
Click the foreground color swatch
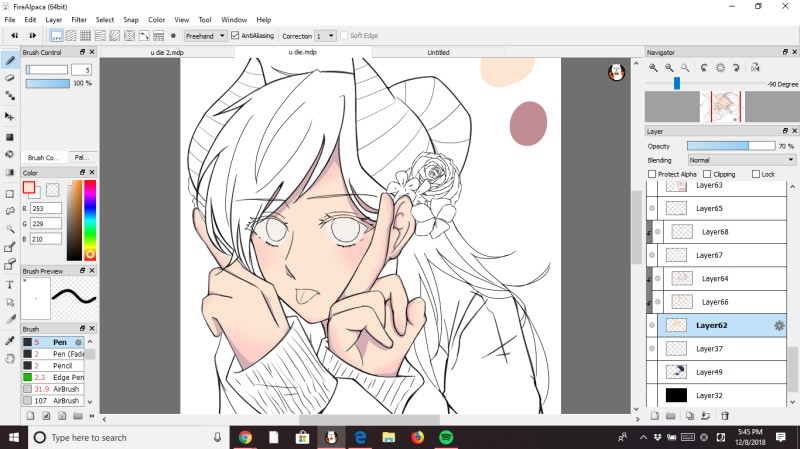(x=29, y=188)
